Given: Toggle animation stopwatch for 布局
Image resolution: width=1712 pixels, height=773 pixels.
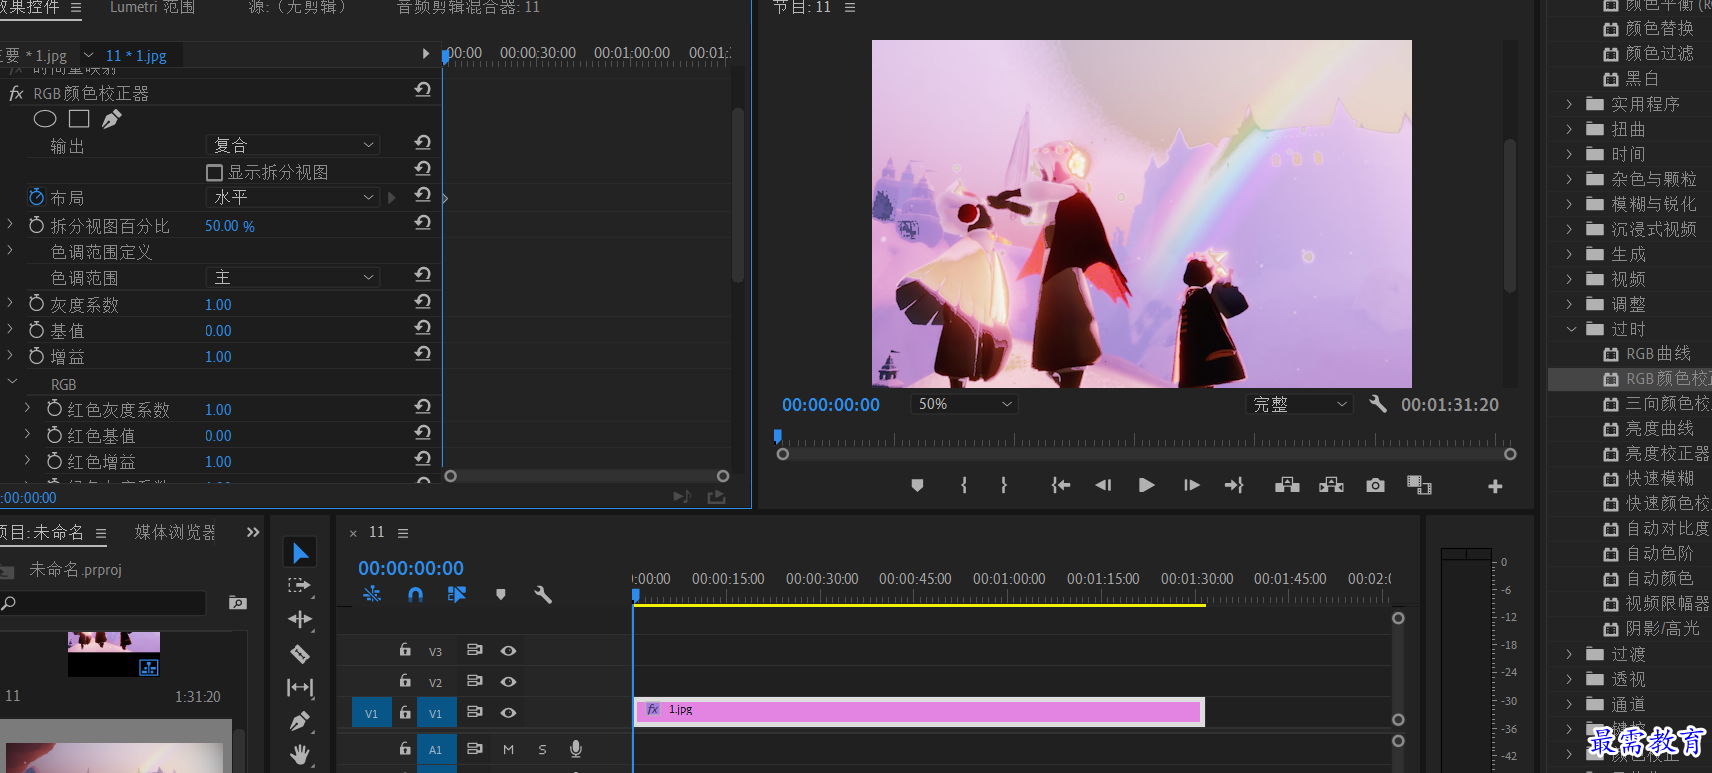Looking at the screenshot, I should pyautogui.click(x=37, y=197).
